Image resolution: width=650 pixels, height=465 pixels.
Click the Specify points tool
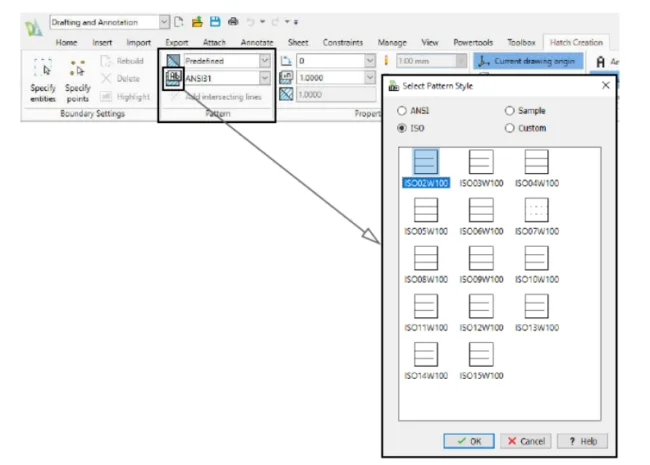pos(78,80)
